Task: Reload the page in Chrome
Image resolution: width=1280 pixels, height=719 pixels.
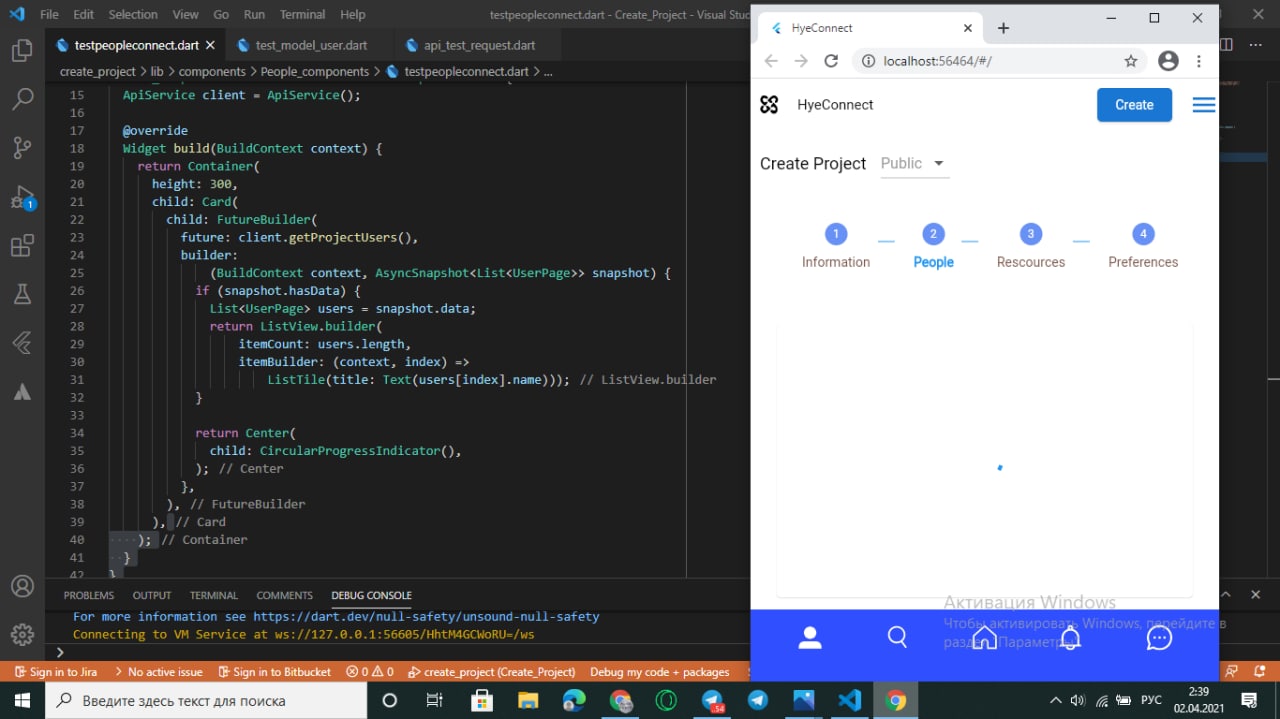Action: pyautogui.click(x=831, y=61)
